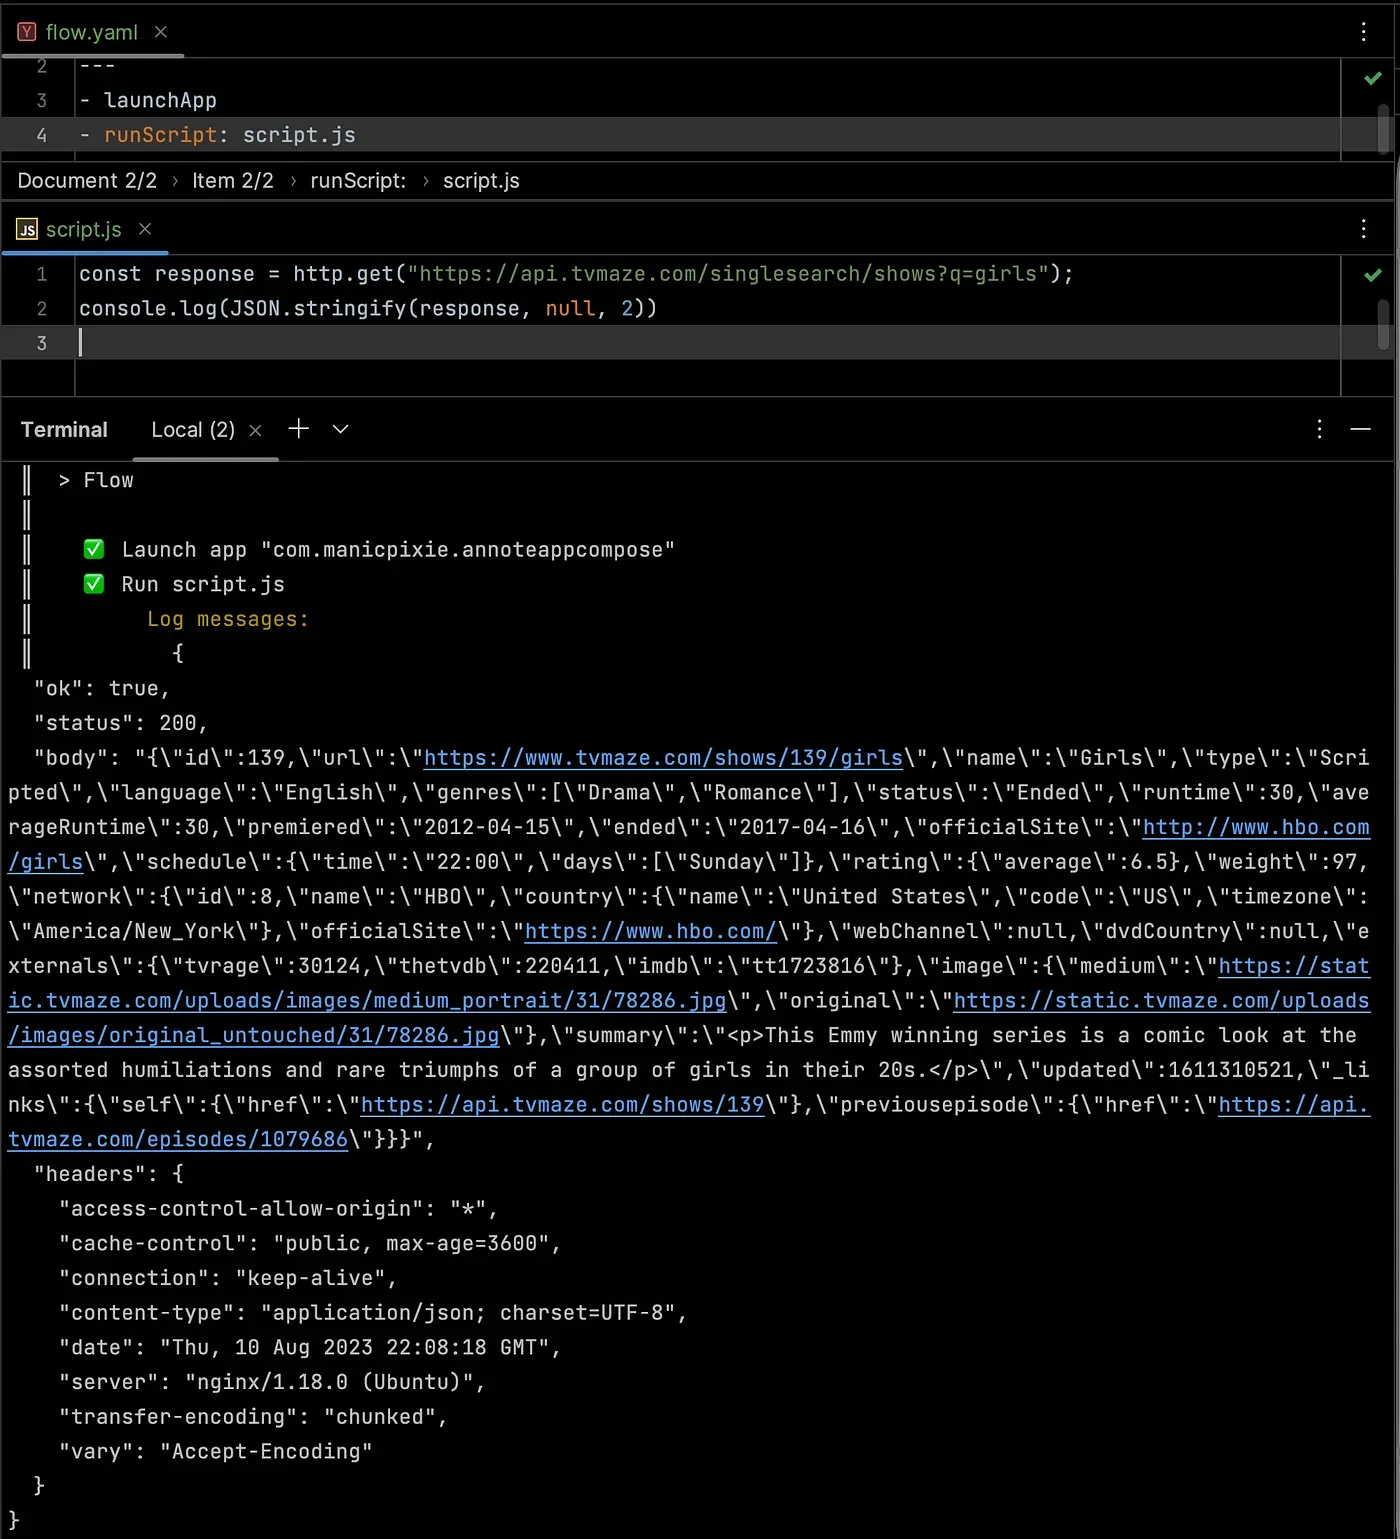Close the script.js editor tab
Image resolution: width=1400 pixels, height=1539 pixels.
[145, 229]
